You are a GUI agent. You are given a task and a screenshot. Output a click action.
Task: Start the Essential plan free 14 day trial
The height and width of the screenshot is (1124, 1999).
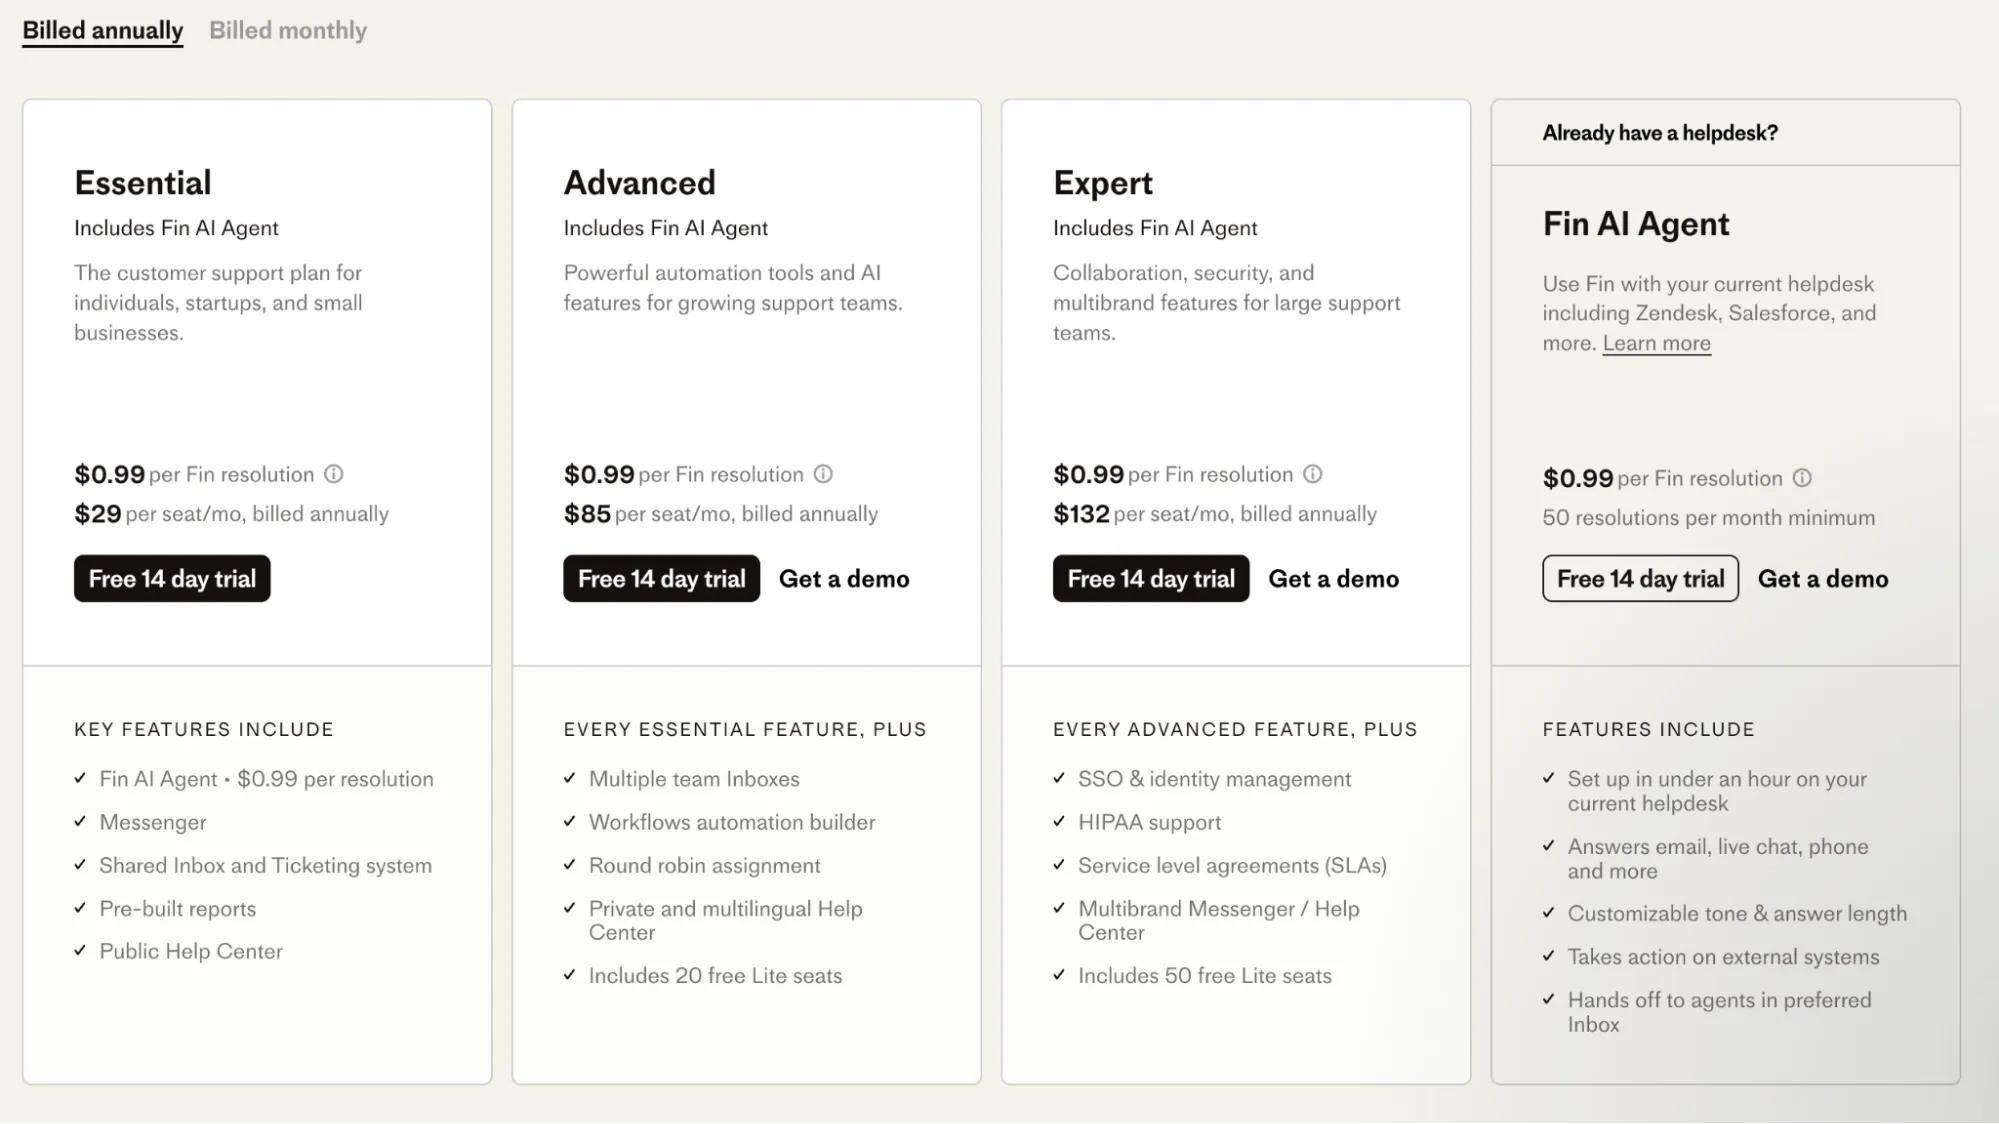click(171, 578)
